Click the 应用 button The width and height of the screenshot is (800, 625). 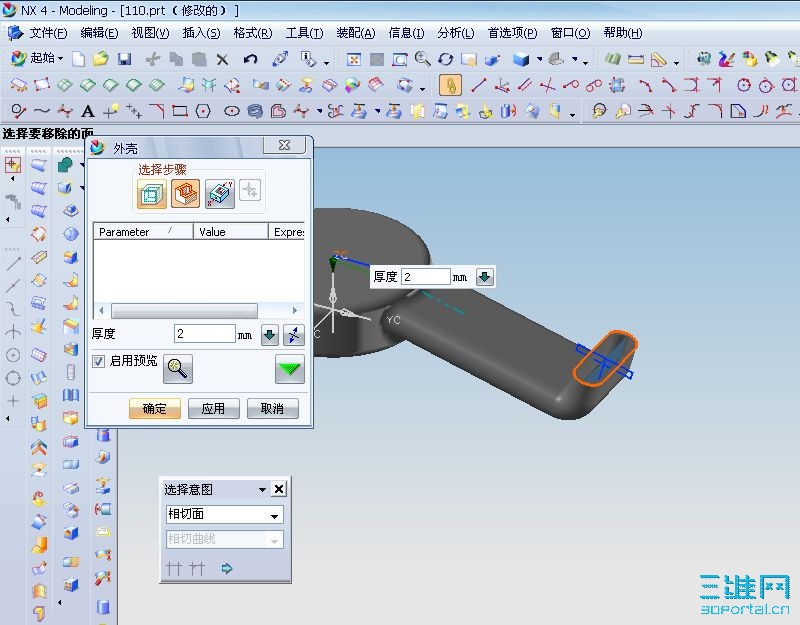(x=213, y=409)
